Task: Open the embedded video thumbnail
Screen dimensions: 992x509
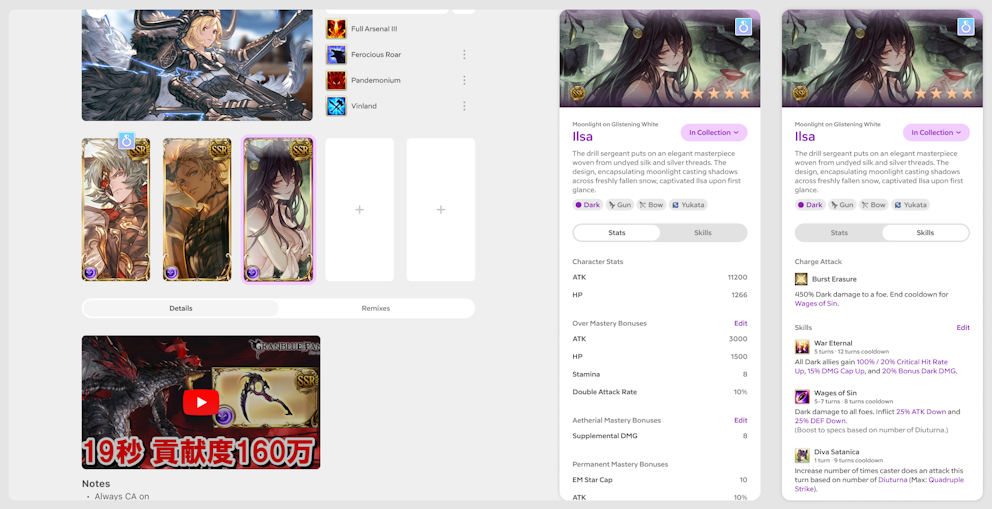Action: 201,402
